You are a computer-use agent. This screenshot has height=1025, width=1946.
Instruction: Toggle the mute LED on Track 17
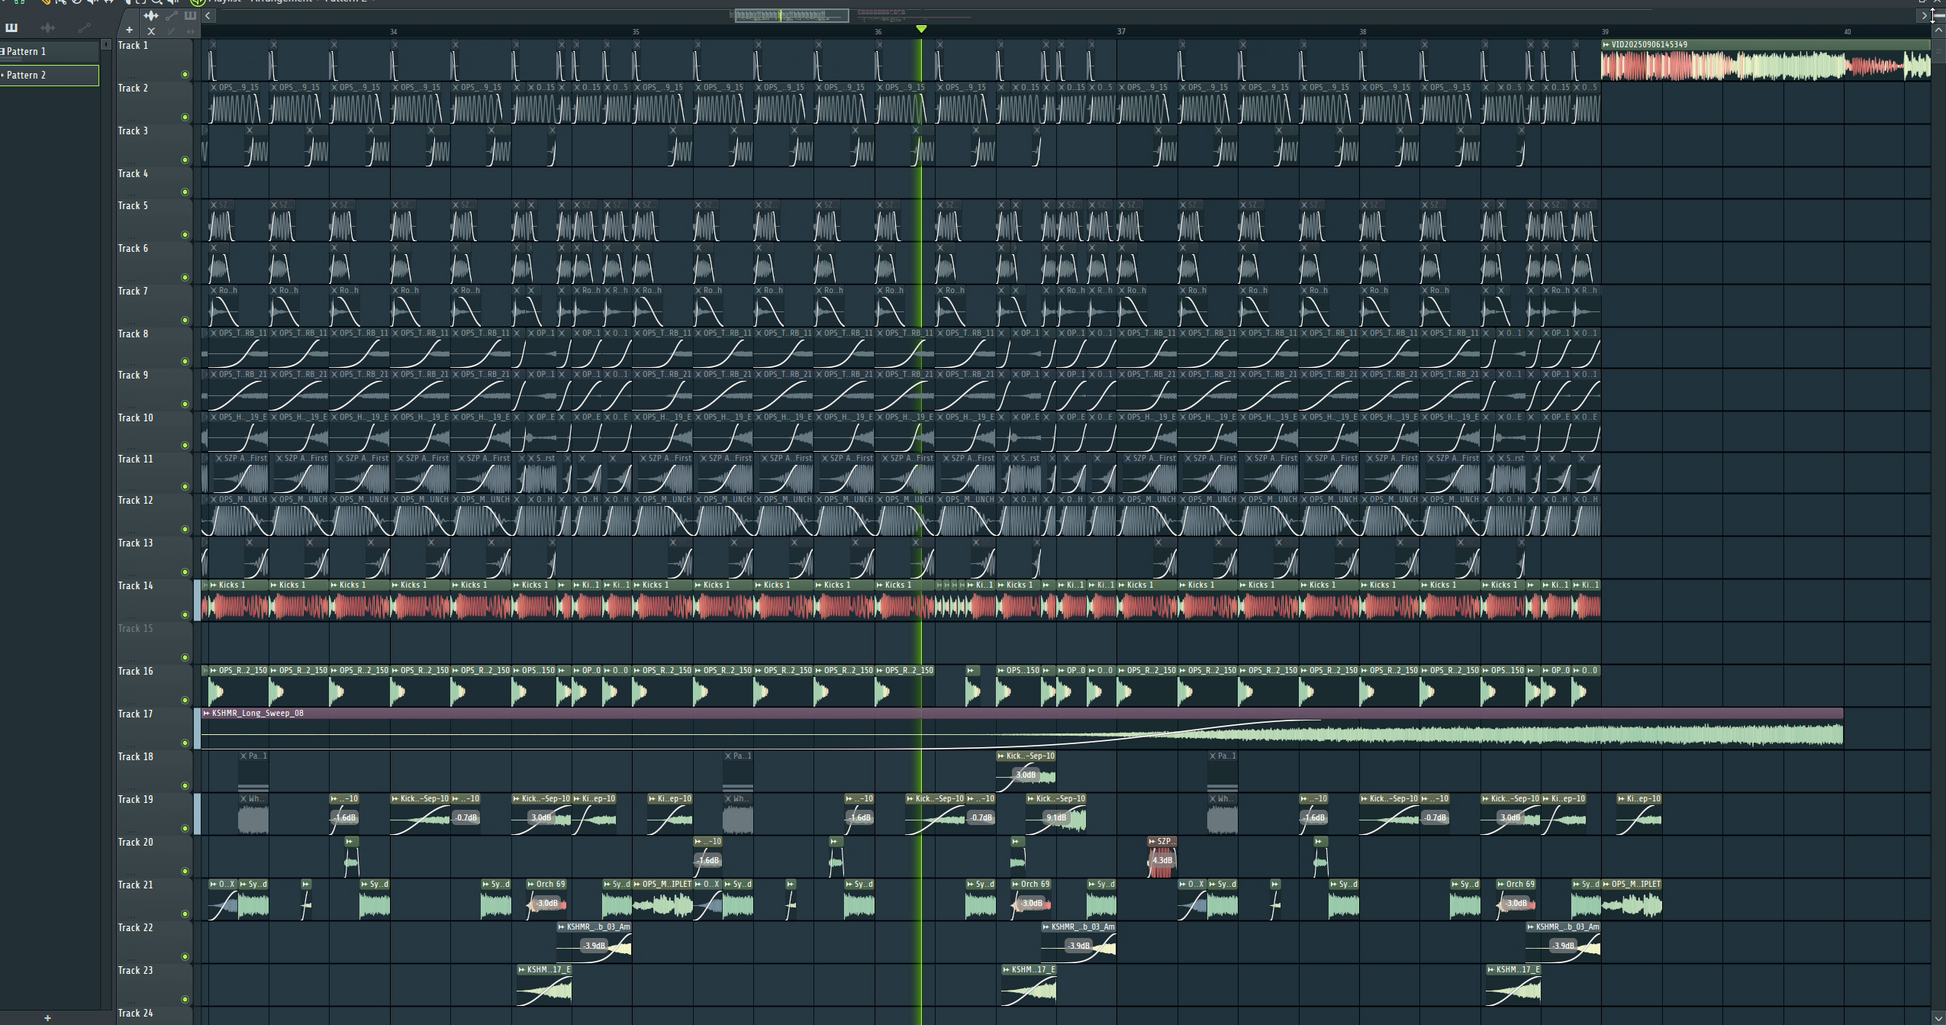click(185, 743)
